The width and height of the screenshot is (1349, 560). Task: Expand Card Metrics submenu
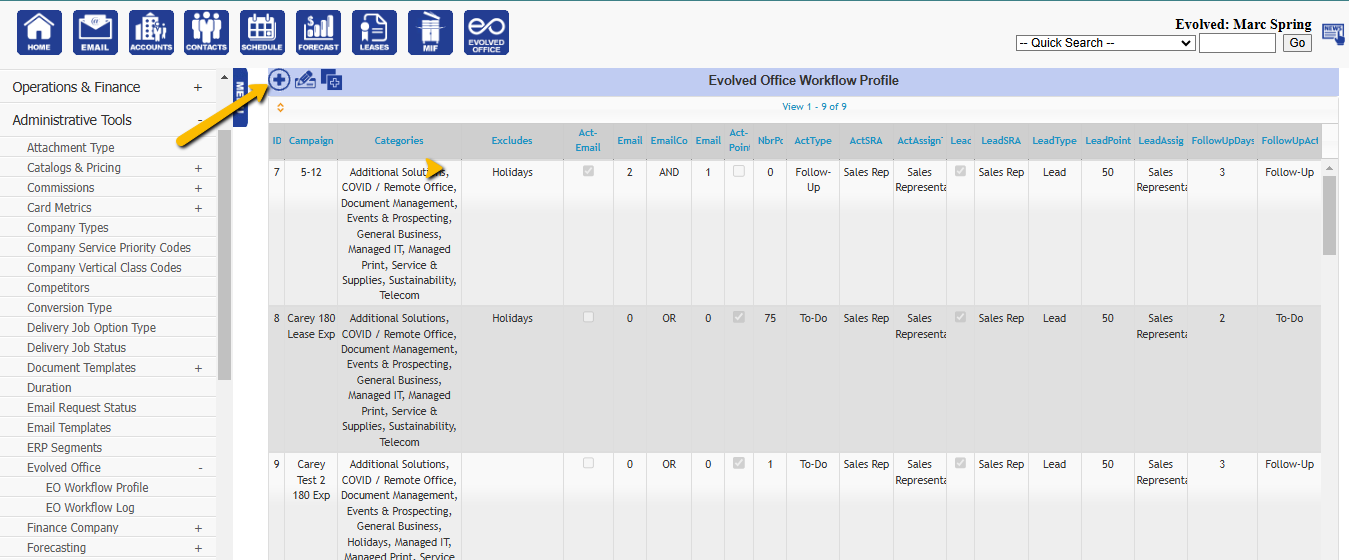(198, 208)
